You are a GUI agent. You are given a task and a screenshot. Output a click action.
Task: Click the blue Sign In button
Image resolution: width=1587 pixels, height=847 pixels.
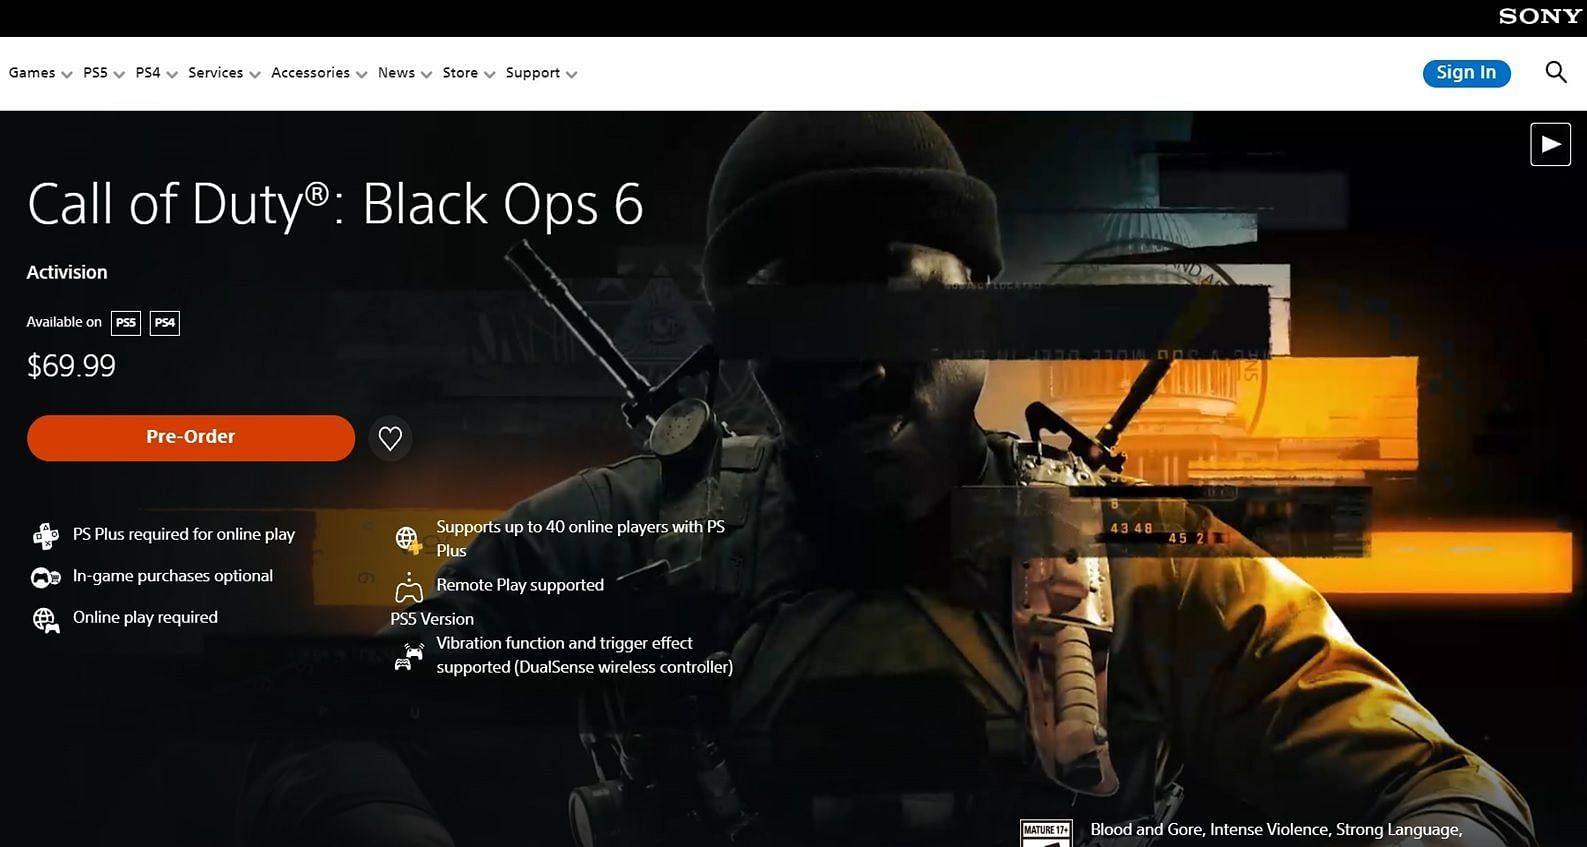pyautogui.click(x=1466, y=73)
